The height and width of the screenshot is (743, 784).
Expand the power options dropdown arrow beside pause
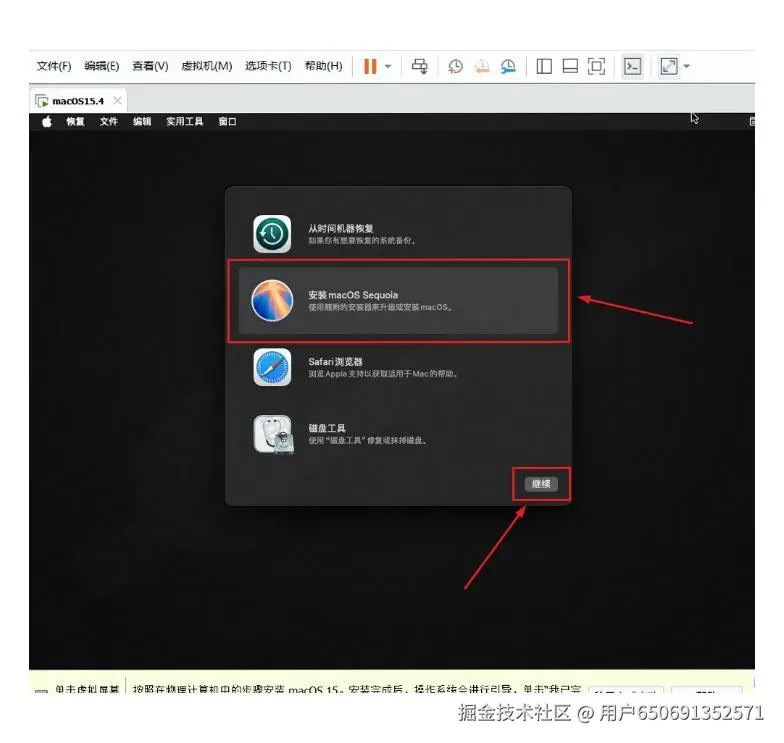[388, 66]
